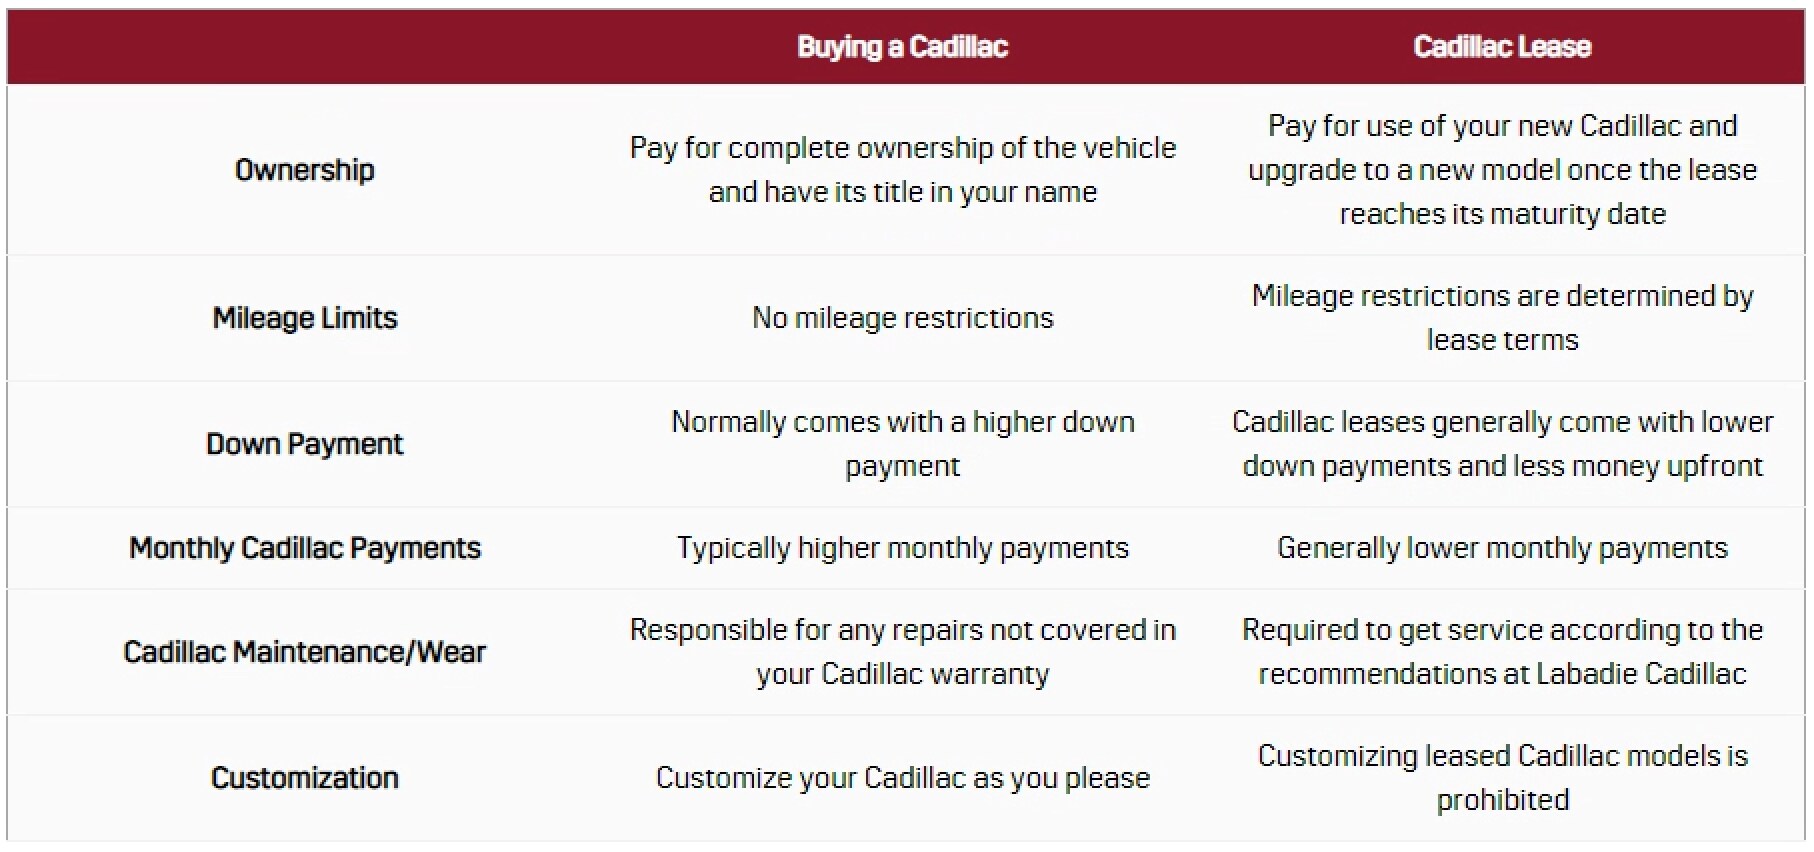Click 'Customize your Cadillac as you please'
This screenshot has height=852, width=1814.
coord(902,778)
